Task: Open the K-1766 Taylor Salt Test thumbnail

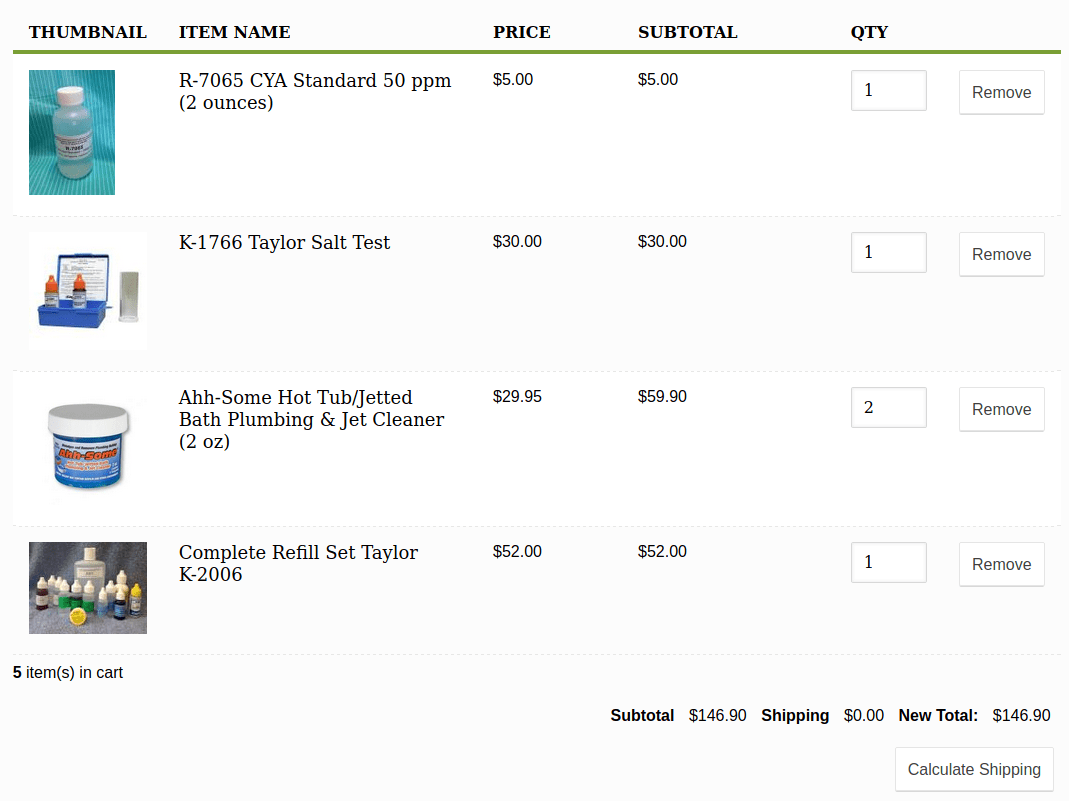Action: tap(88, 291)
